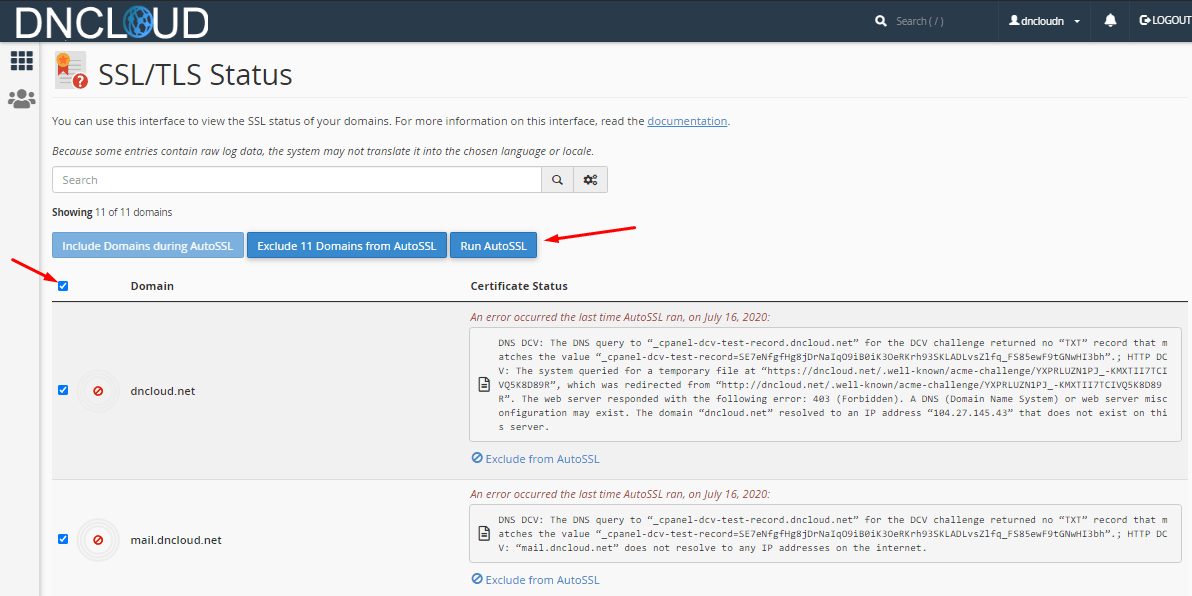Click the mail.dncloud.net error log text box

coord(825,533)
